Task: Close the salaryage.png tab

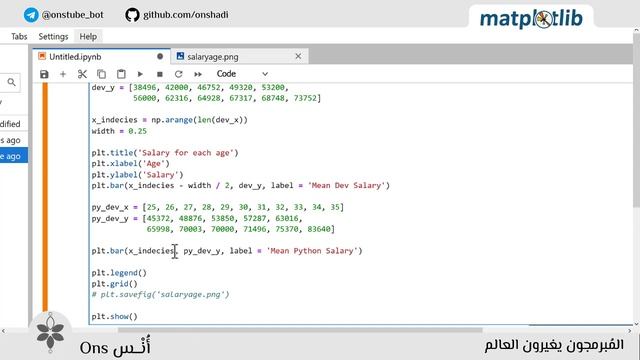Action: 298,56
